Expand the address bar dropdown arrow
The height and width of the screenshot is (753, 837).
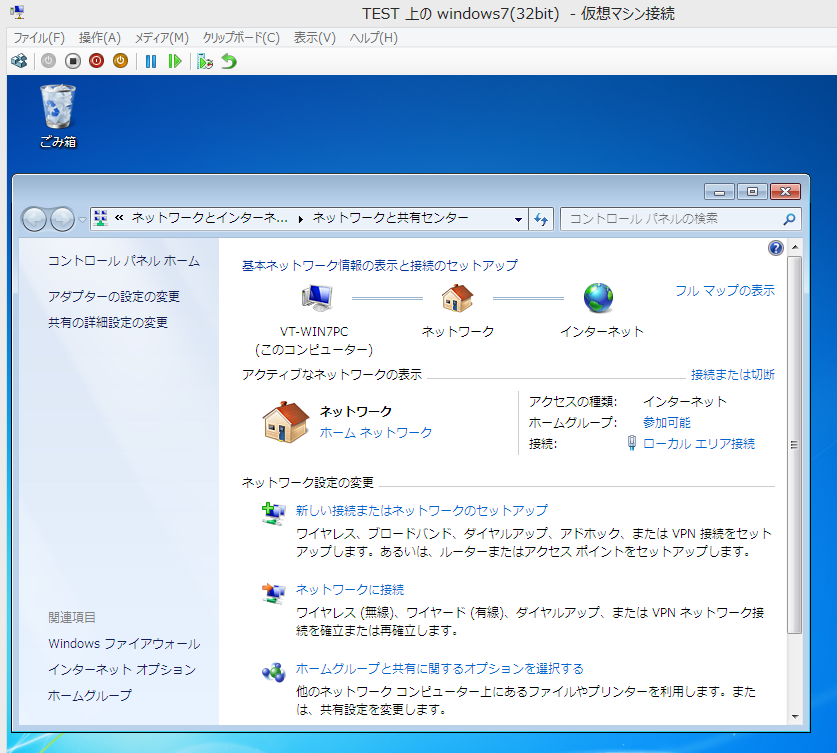(518, 219)
